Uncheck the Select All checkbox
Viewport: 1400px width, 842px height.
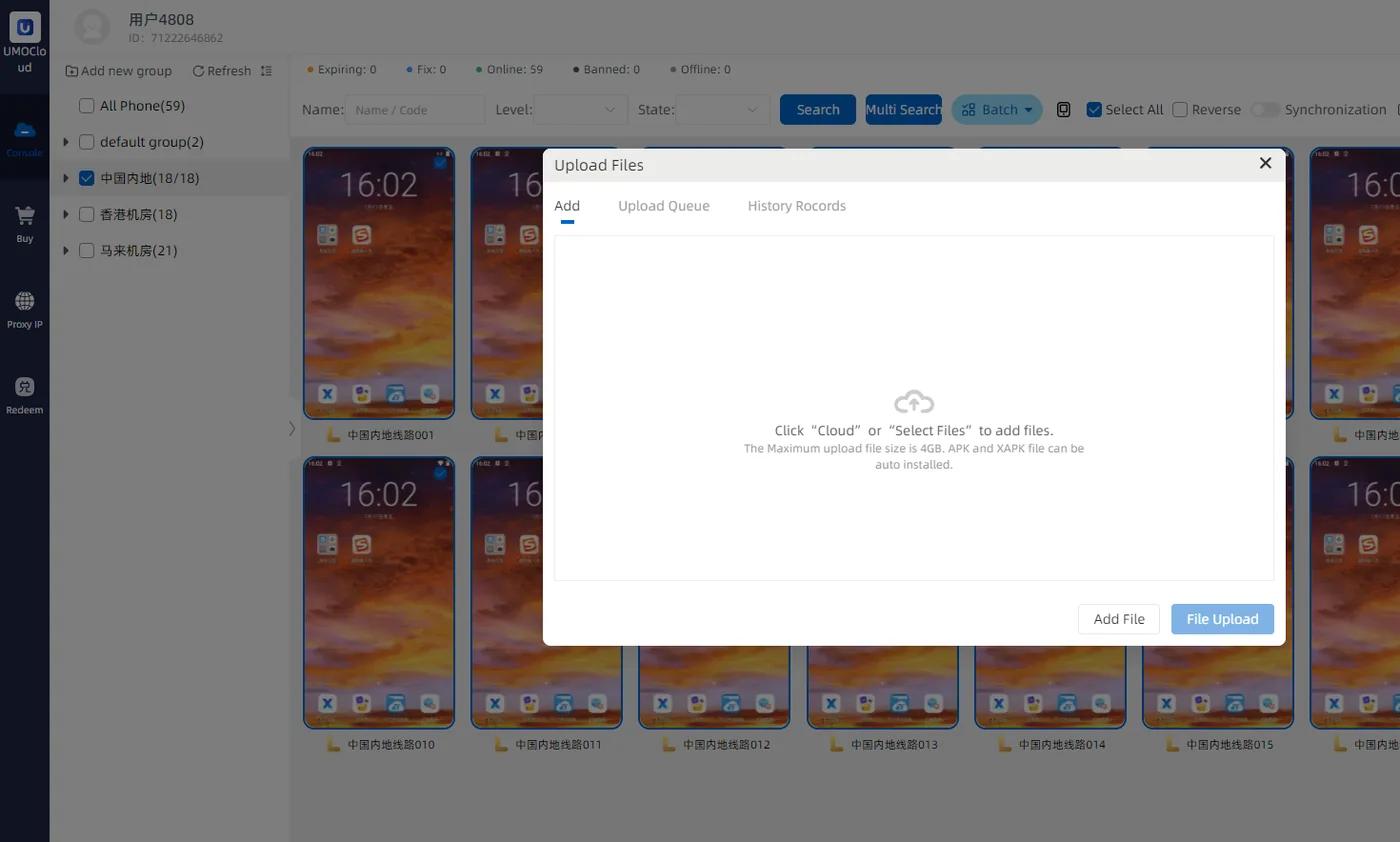pyautogui.click(x=1094, y=110)
